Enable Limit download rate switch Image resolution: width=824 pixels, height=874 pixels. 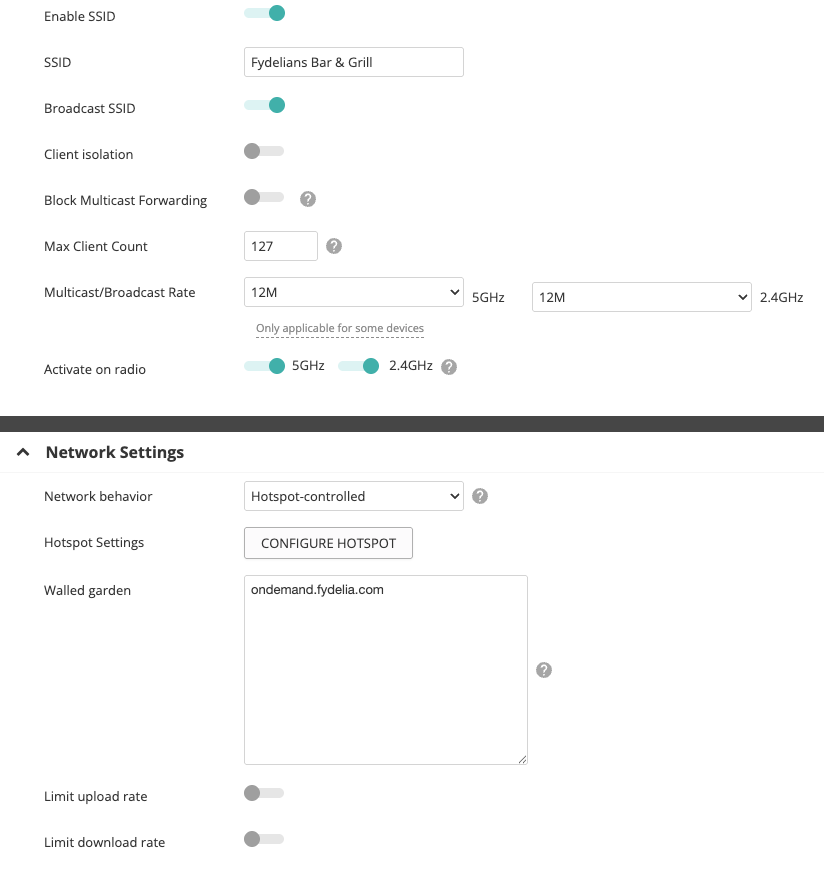point(264,839)
